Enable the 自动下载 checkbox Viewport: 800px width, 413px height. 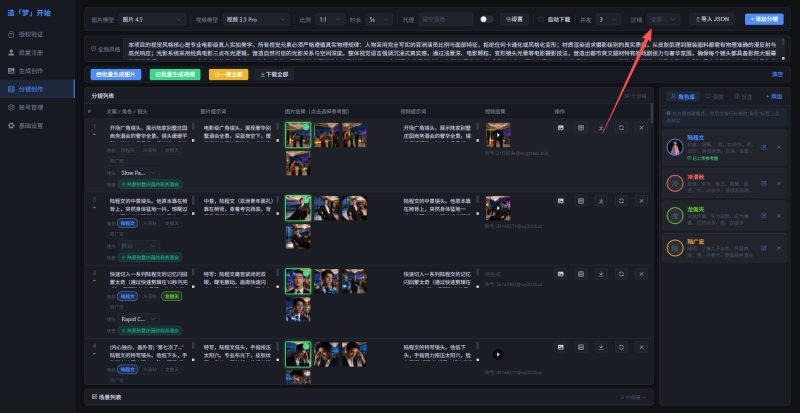pos(540,19)
